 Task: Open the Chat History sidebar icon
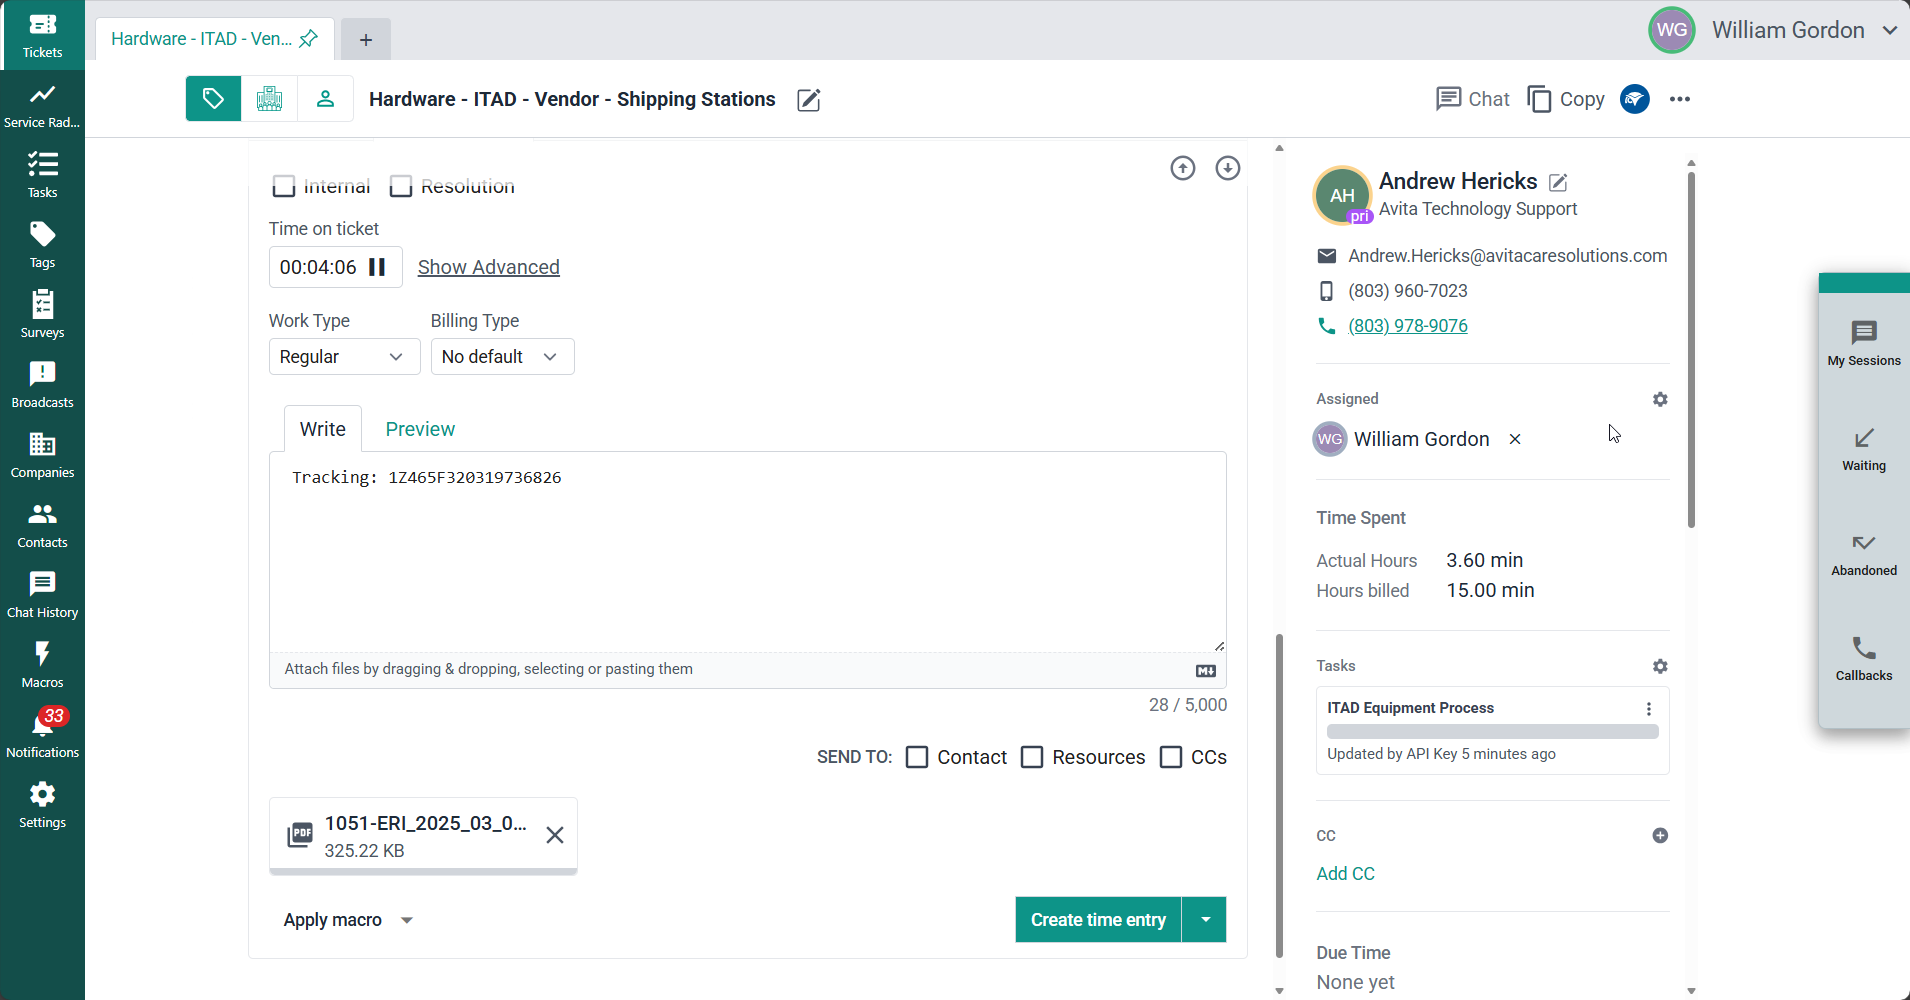42,595
